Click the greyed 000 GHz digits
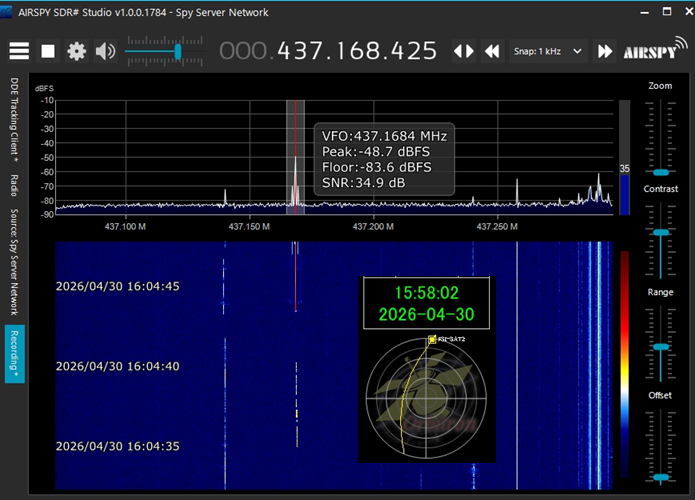The image size is (695, 500). [243, 51]
